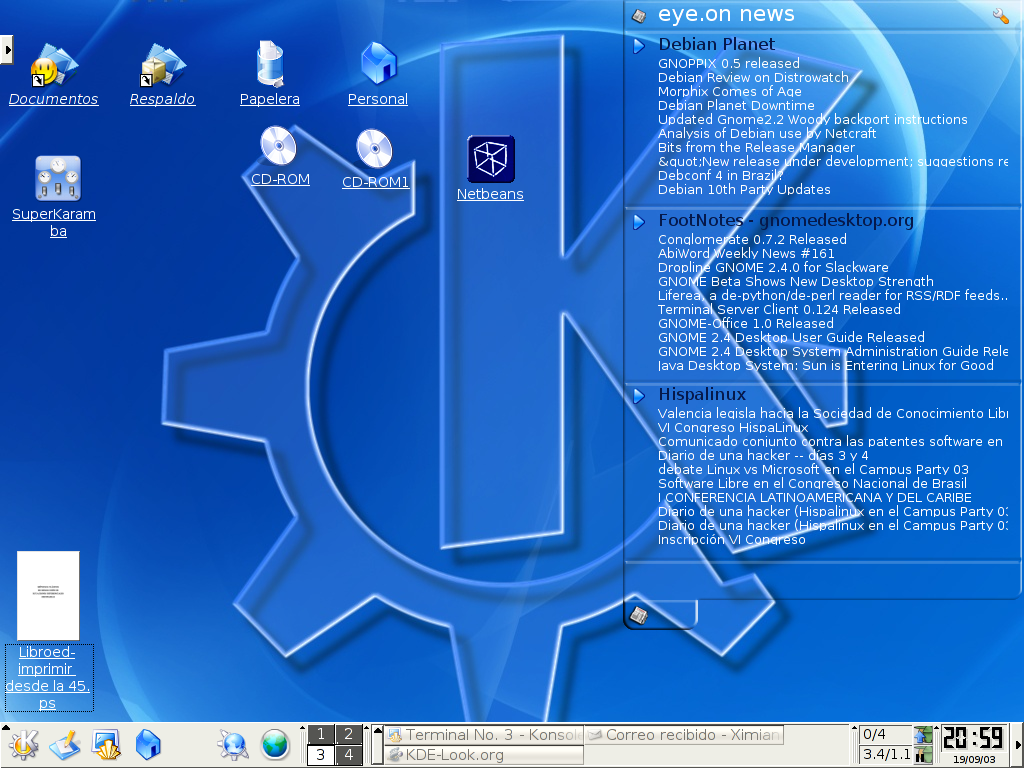Image resolution: width=1024 pixels, height=768 pixels.
Task: Launch the Konqueror gear-globe panel icon
Action: pyautogui.click(x=232, y=745)
